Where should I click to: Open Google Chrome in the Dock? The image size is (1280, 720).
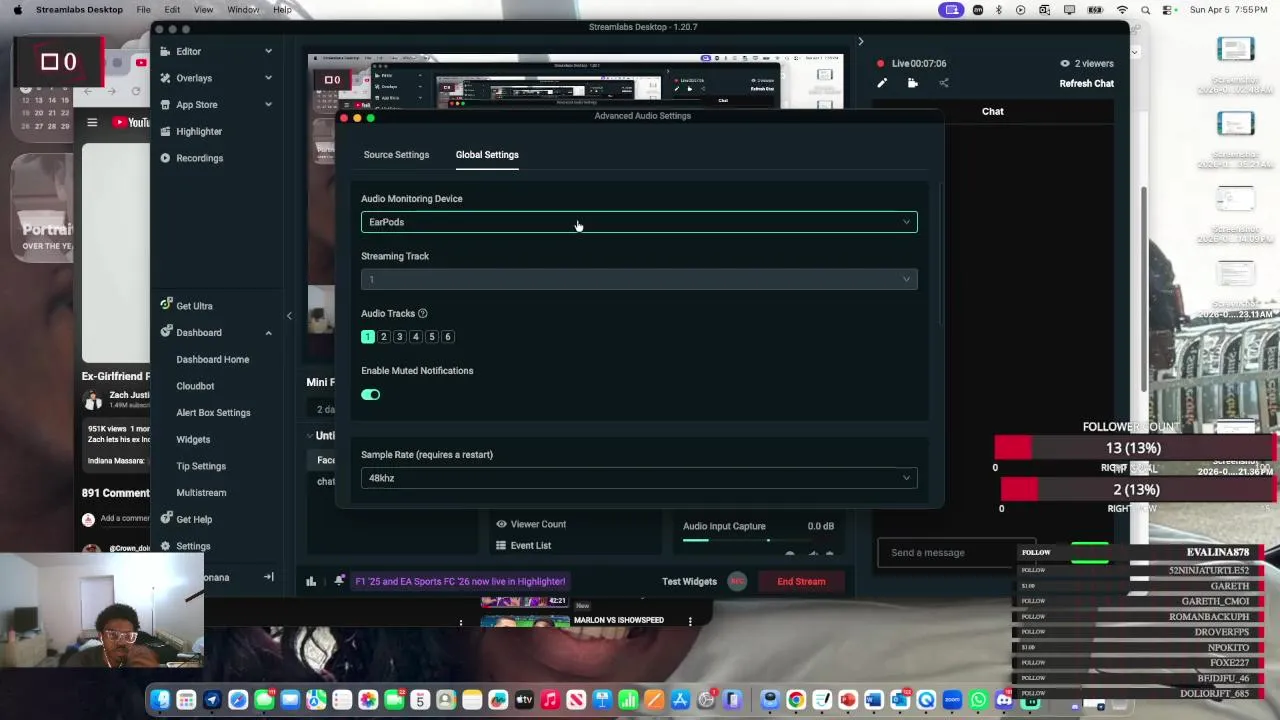[x=796, y=700]
